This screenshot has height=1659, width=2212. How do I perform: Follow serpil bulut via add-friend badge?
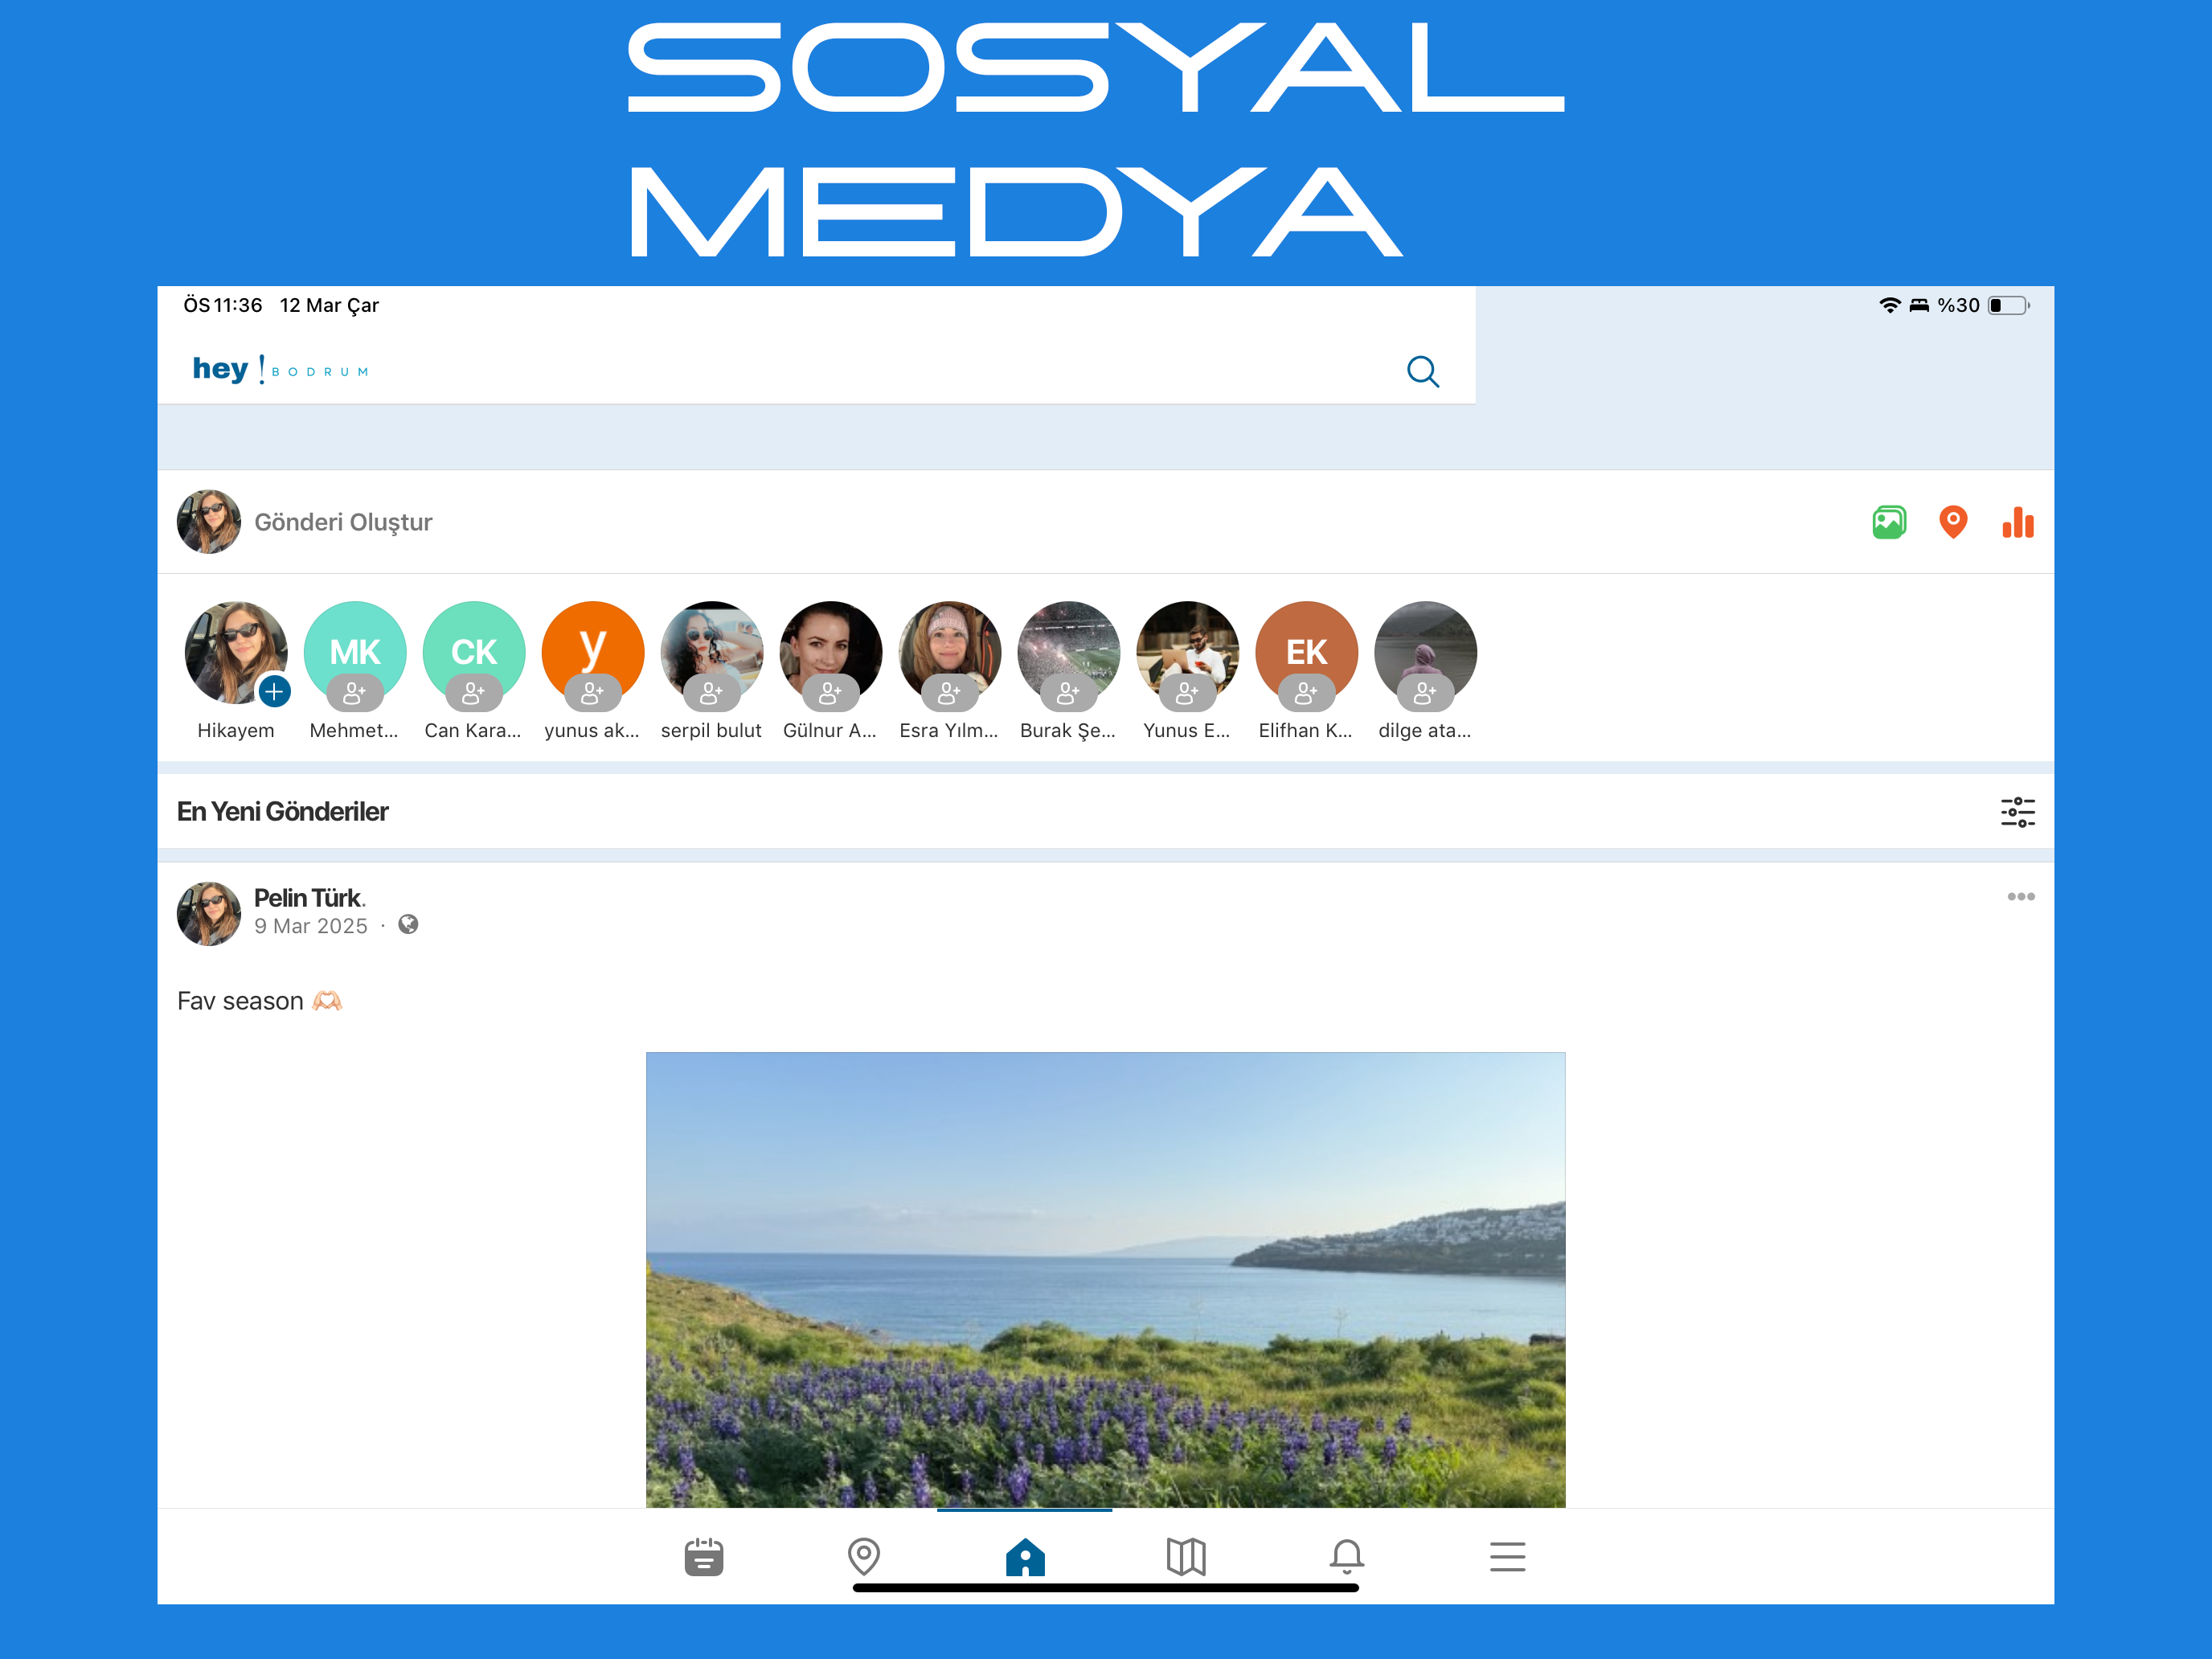[x=712, y=692]
